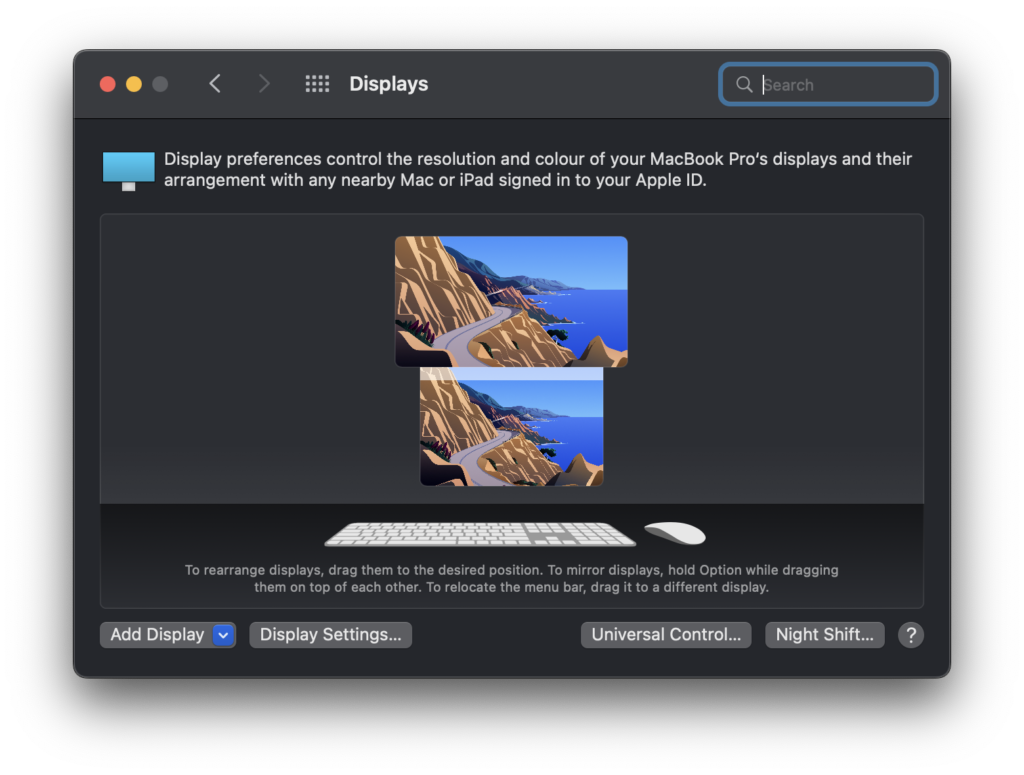Image resolution: width=1024 pixels, height=775 pixels.
Task: Click the keyboard illustration
Action: [x=480, y=533]
